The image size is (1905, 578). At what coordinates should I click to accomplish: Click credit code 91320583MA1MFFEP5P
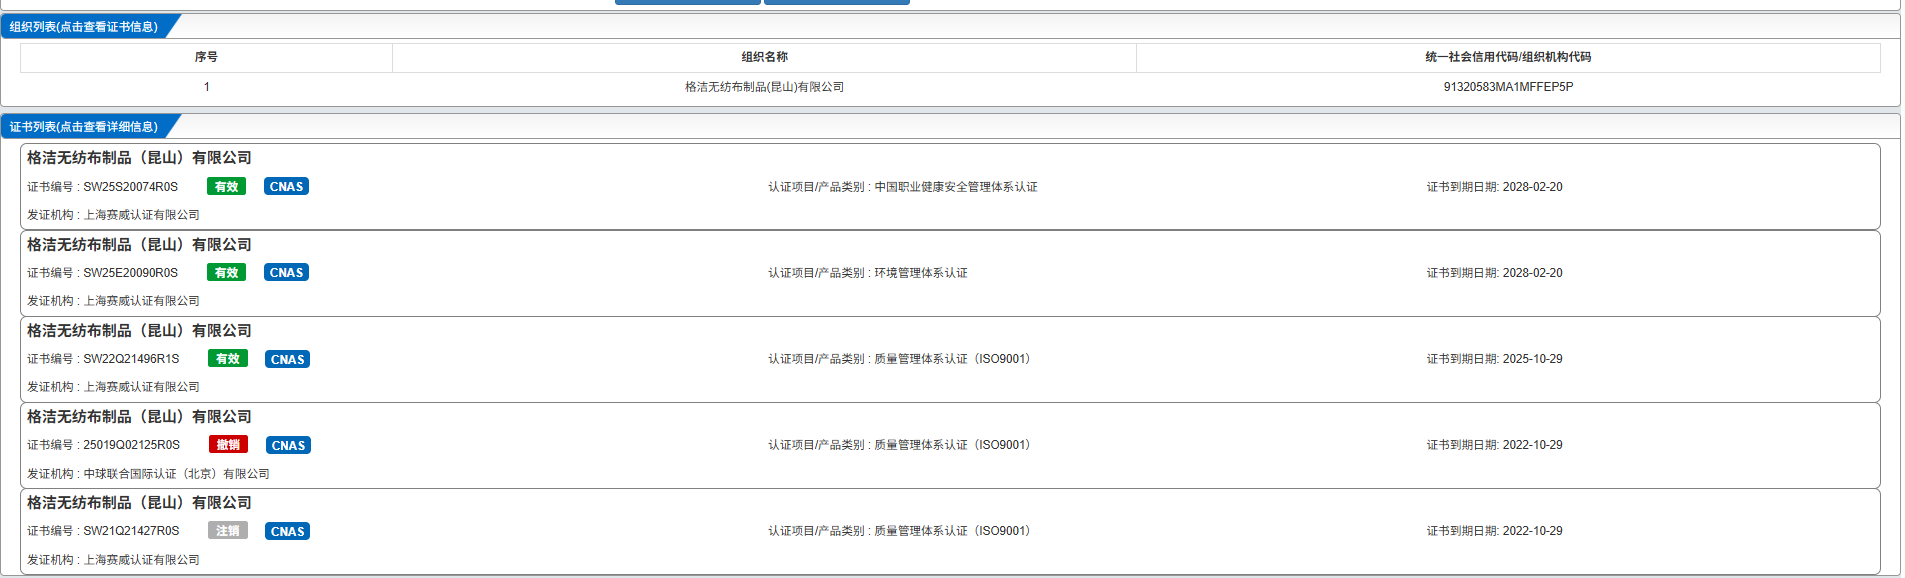tap(1508, 87)
